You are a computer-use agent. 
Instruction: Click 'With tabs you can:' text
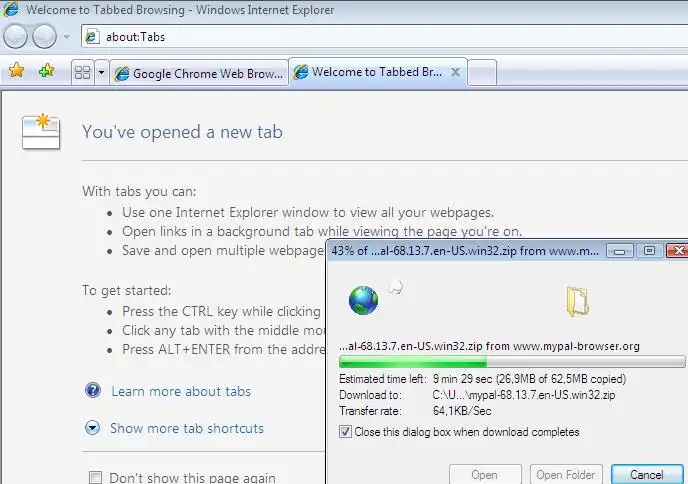pos(139,191)
